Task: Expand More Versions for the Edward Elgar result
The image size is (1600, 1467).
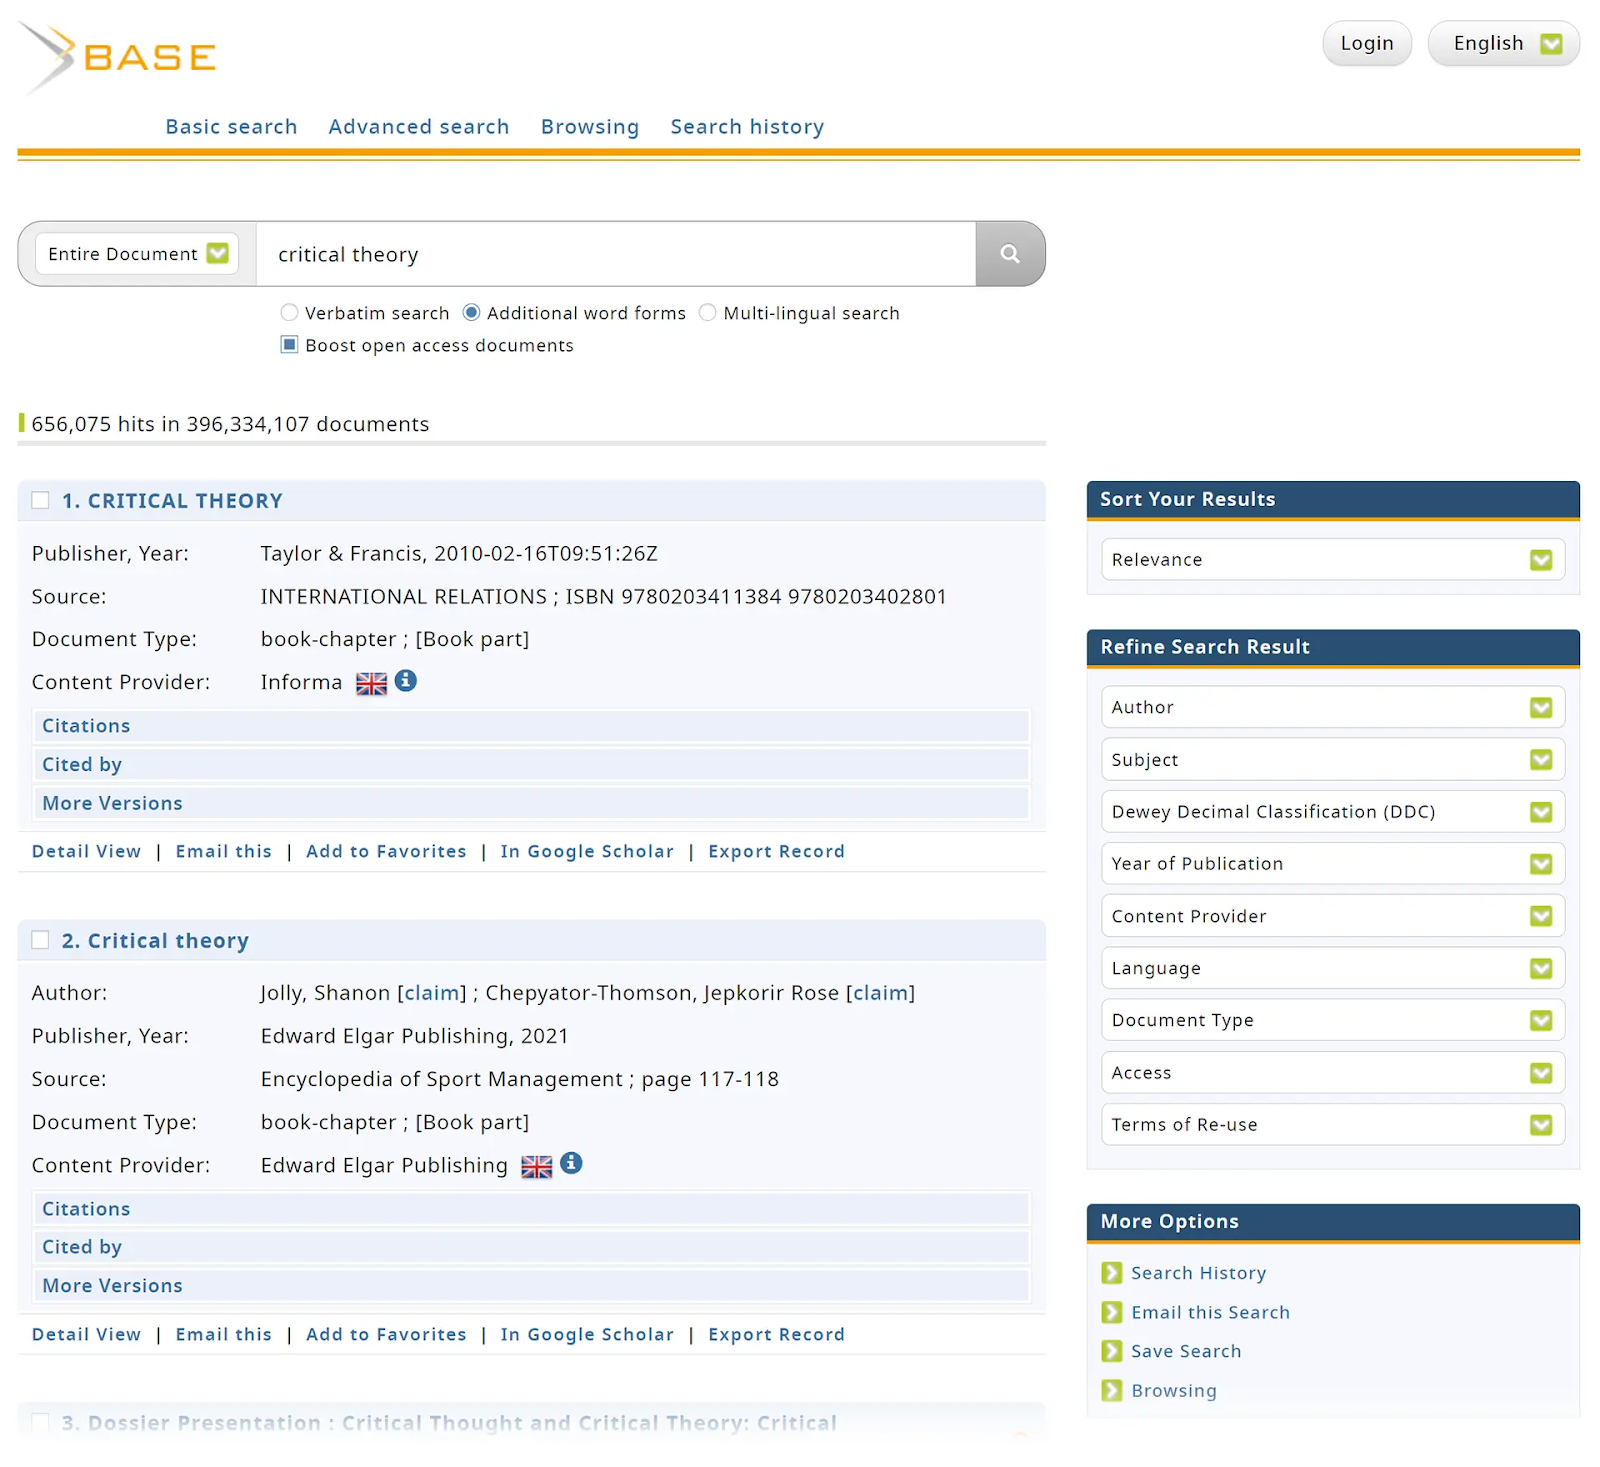Action: click(532, 1286)
